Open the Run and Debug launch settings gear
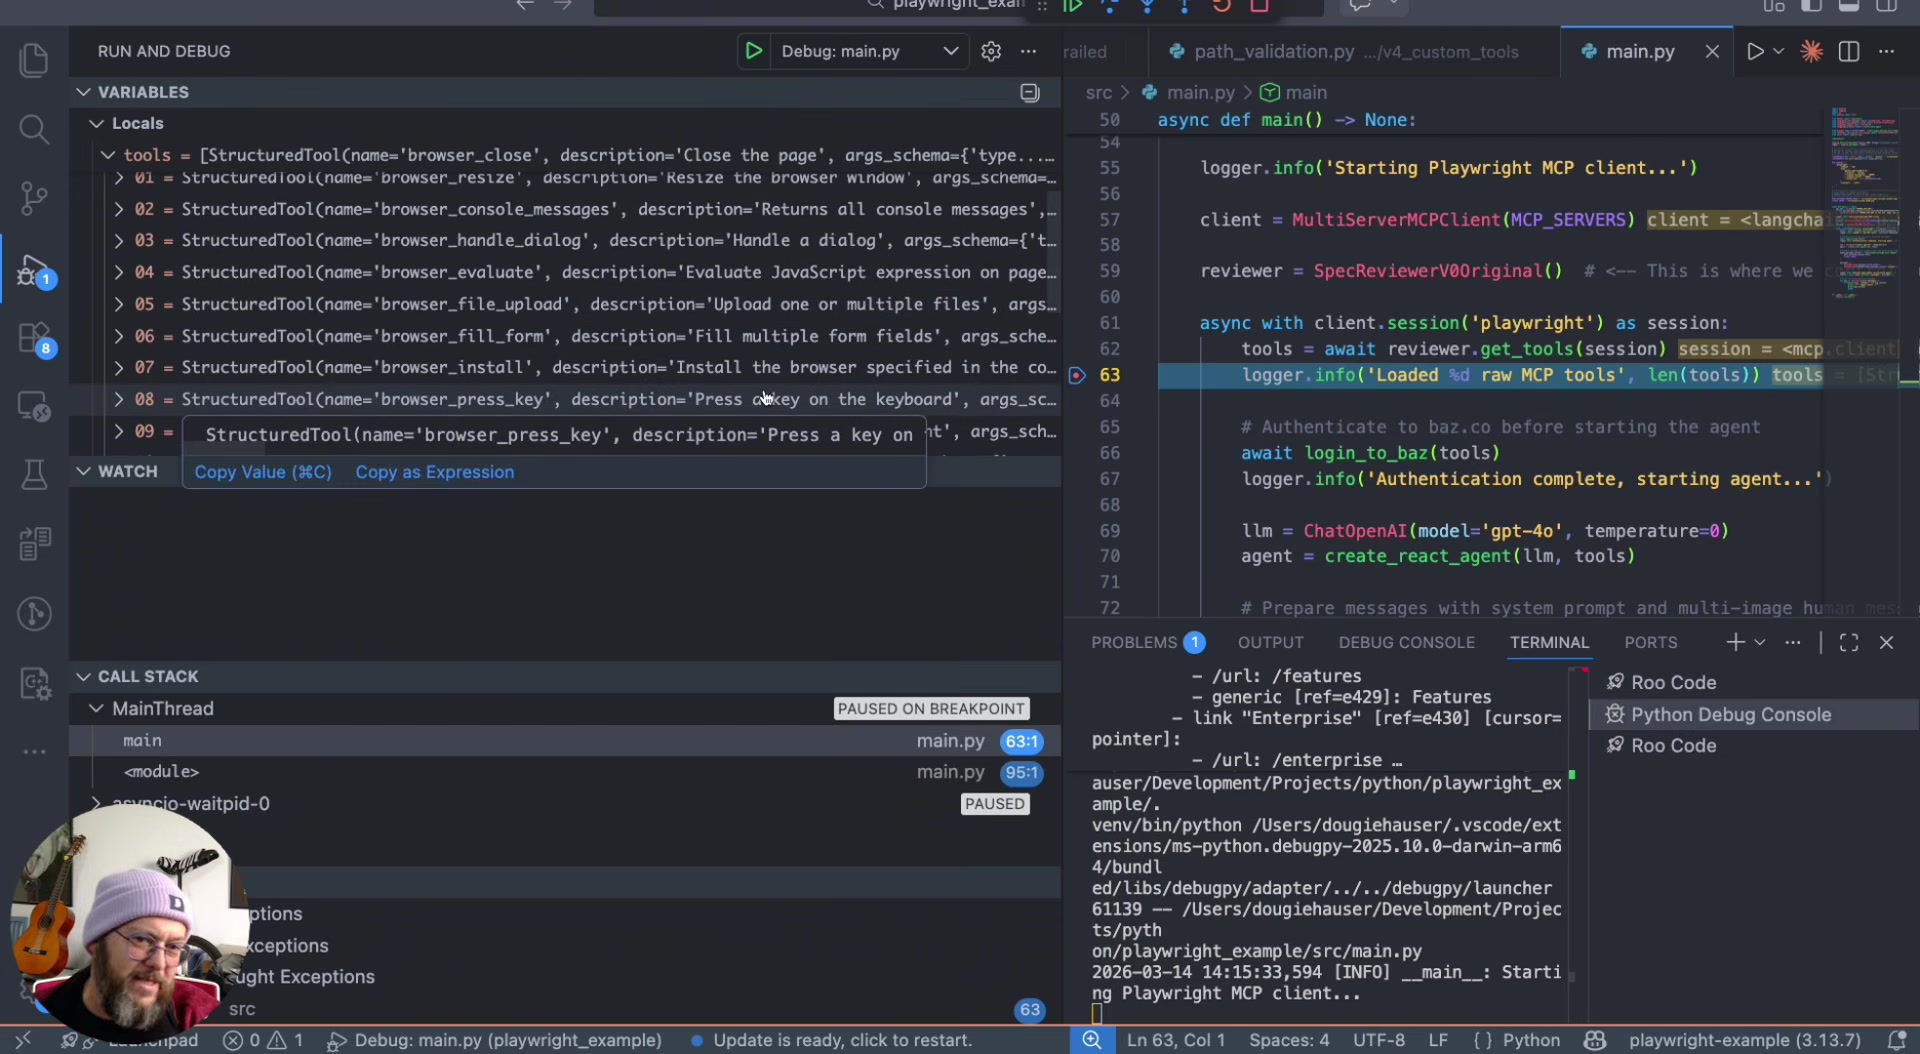Viewport: 1920px width, 1054px height. (990, 51)
